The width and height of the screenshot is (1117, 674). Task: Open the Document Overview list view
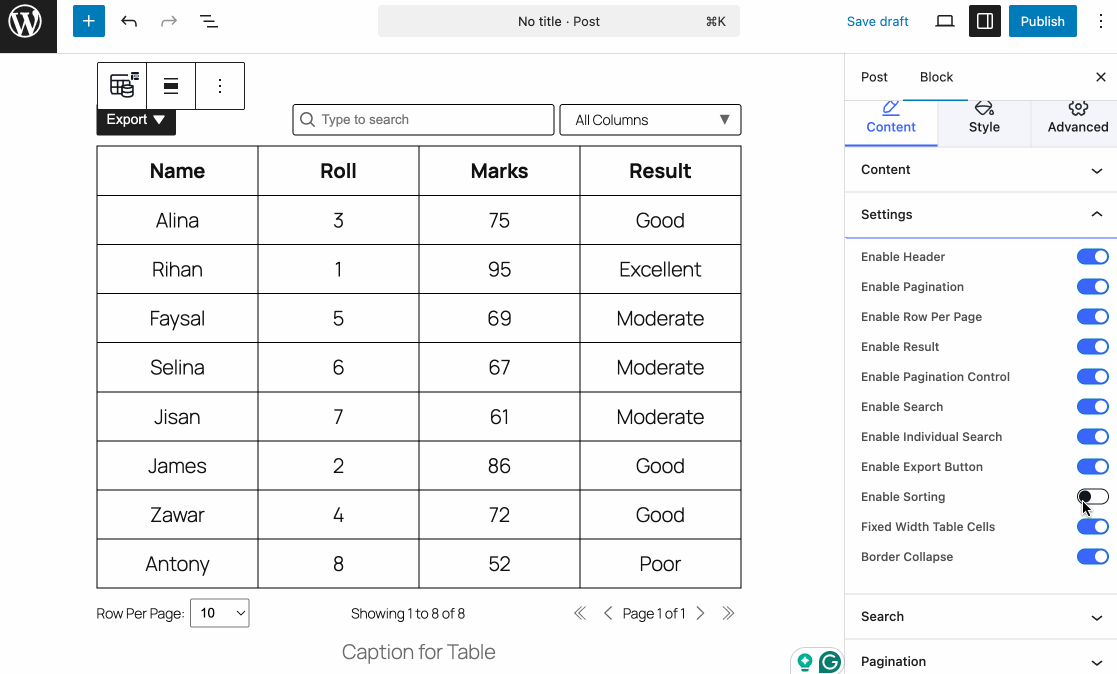point(208,20)
